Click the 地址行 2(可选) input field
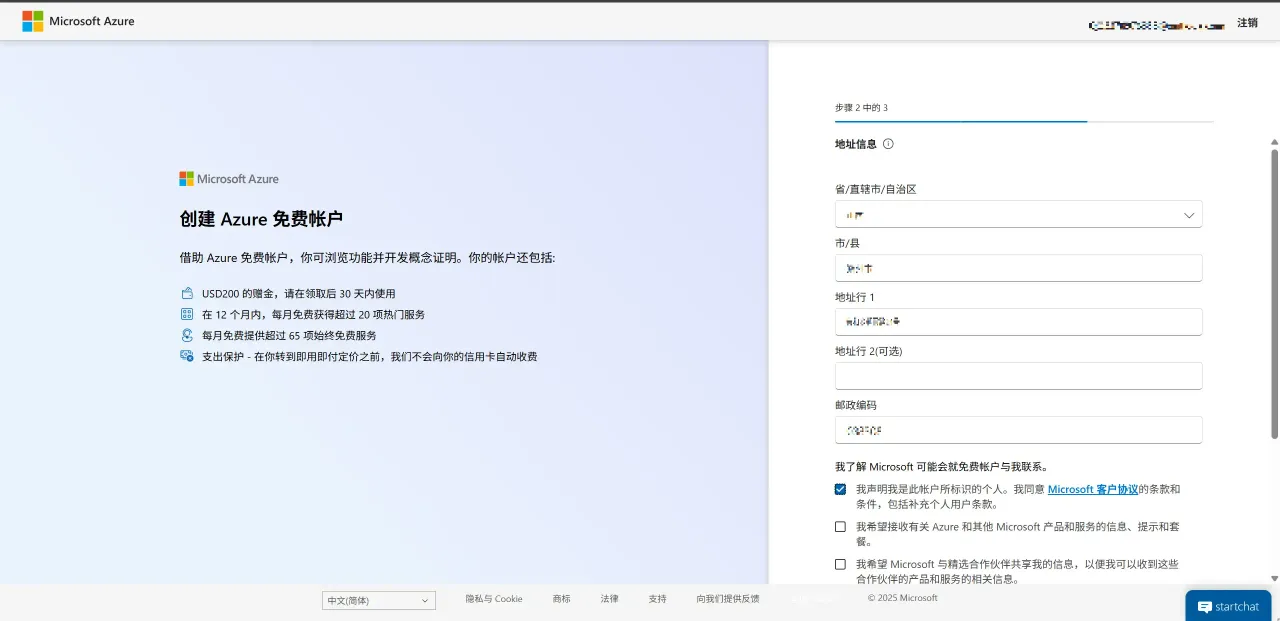 pyautogui.click(x=1018, y=376)
